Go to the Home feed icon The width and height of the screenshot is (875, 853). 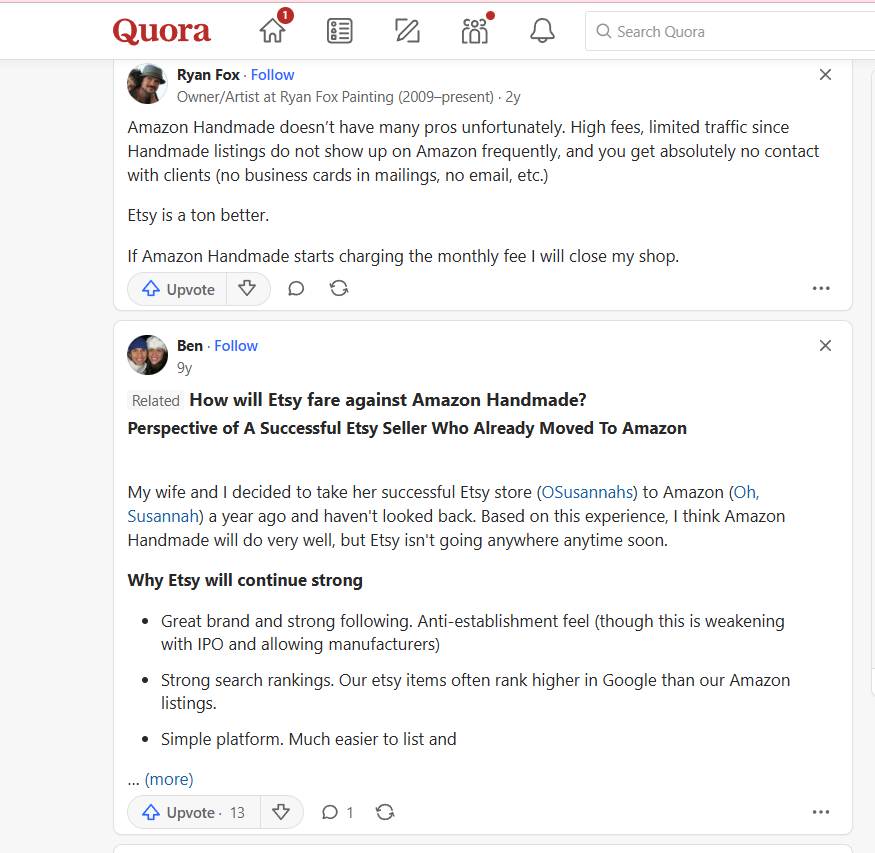coord(273,30)
